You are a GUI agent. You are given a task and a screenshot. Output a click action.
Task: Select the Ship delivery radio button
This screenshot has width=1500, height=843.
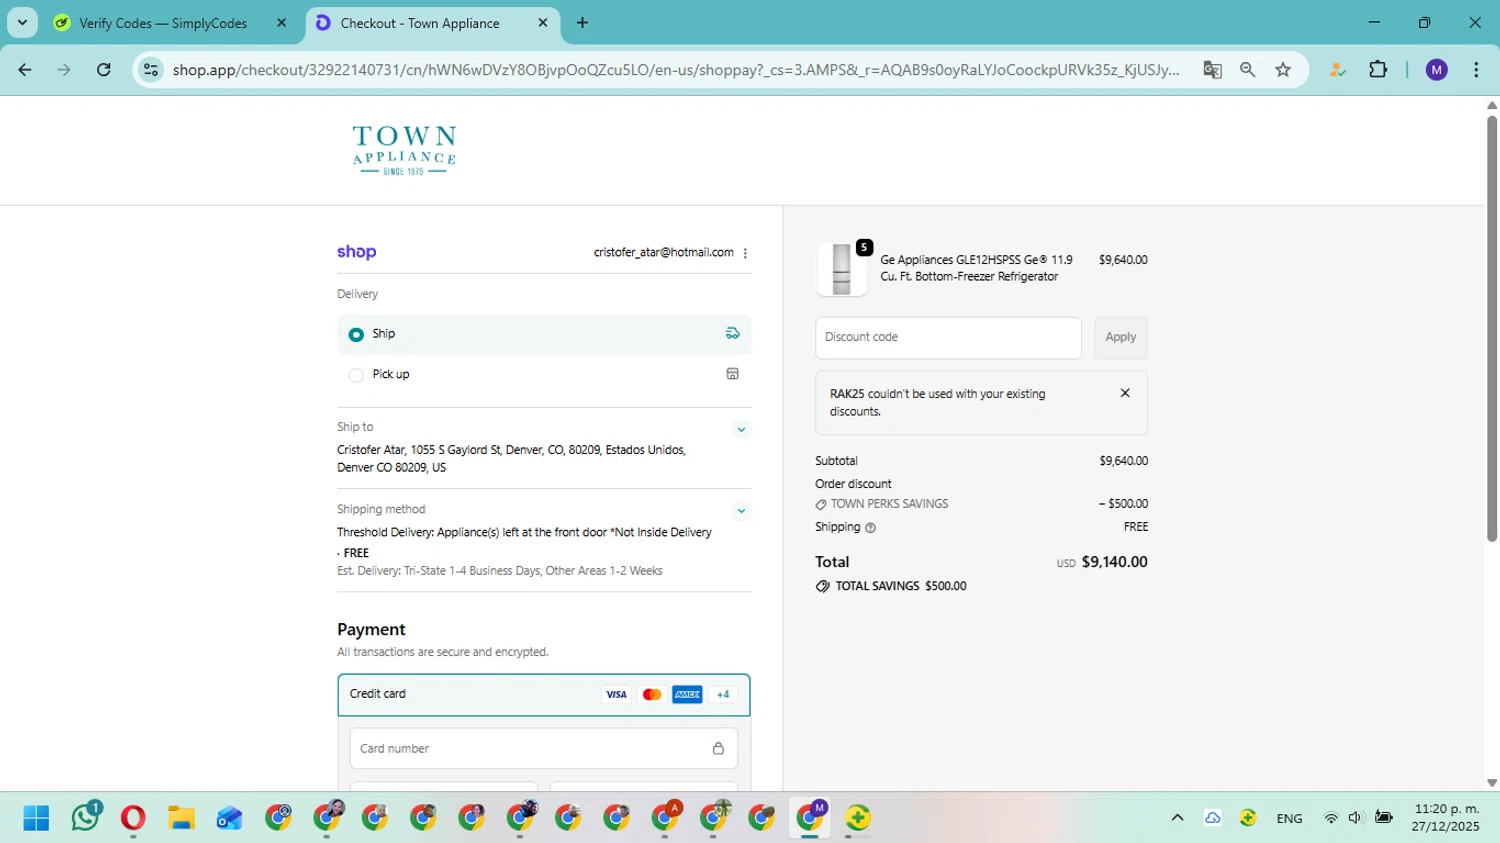(x=356, y=335)
